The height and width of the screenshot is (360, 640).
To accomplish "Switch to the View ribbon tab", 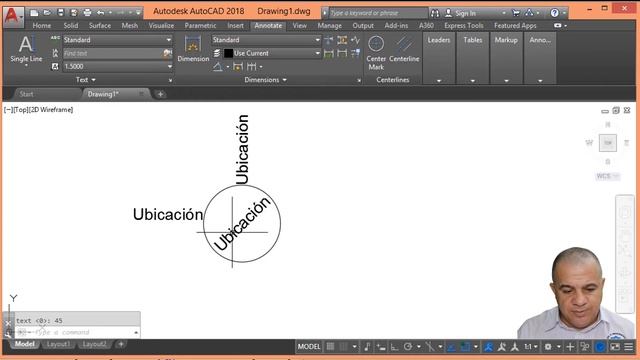I will [x=300, y=25].
